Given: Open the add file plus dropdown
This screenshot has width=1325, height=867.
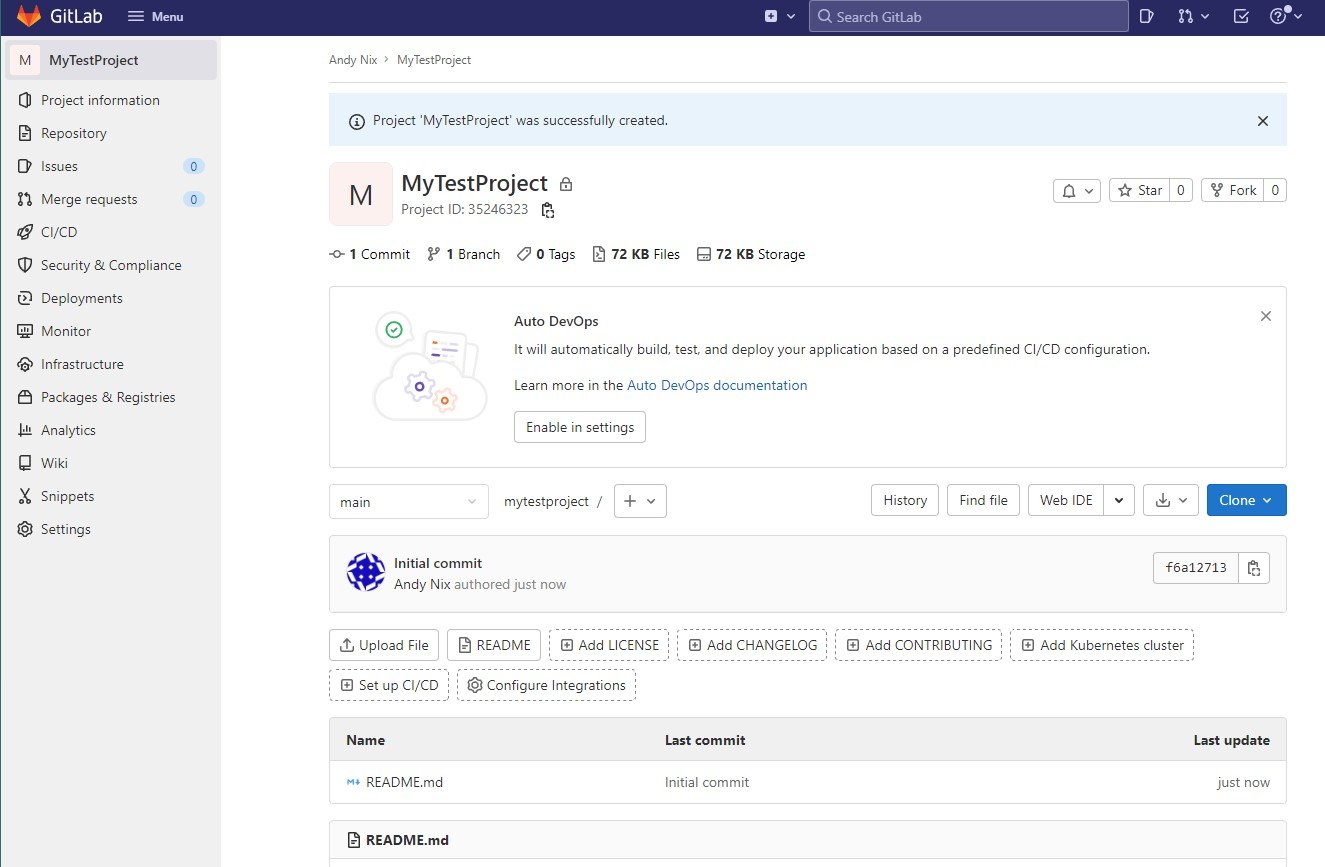Looking at the screenshot, I should (640, 501).
